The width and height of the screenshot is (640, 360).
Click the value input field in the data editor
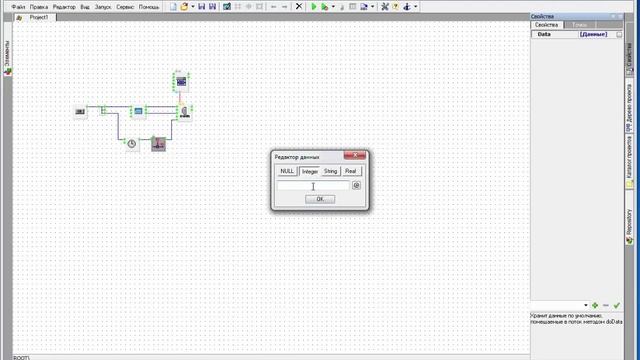click(313, 186)
